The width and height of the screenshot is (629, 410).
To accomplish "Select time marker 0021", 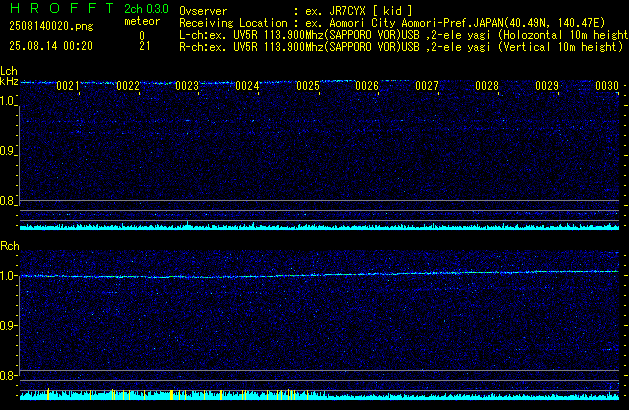I will (x=68, y=86).
